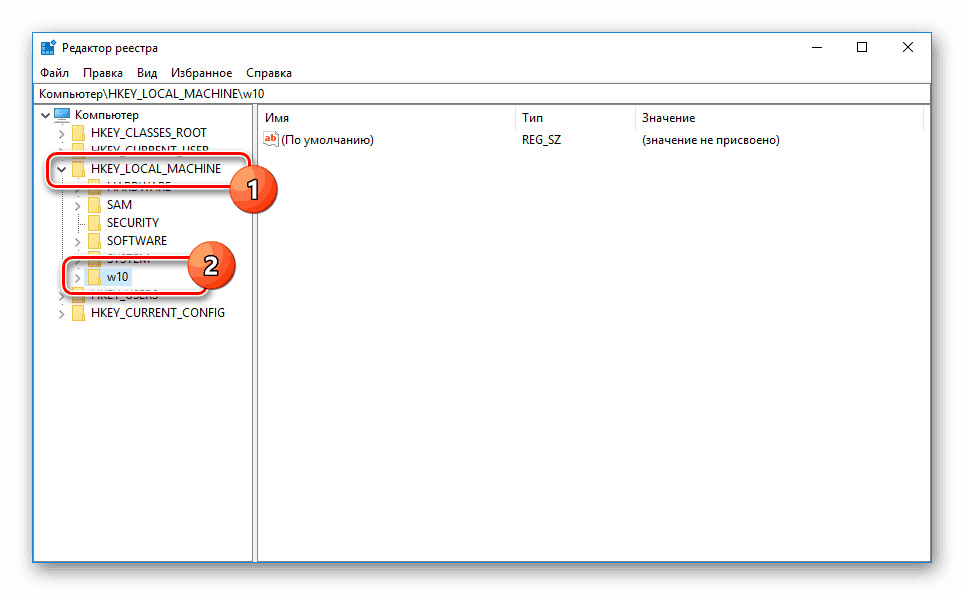
Task: Select the w10 key label
Action: (x=117, y=277)
